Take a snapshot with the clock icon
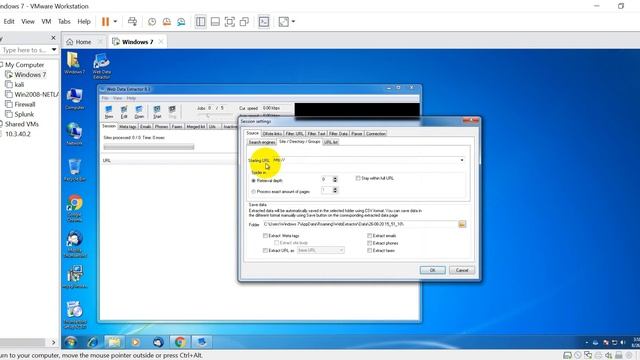The width and height of the screenshot is (640, 360). click(x=152, y=22)
